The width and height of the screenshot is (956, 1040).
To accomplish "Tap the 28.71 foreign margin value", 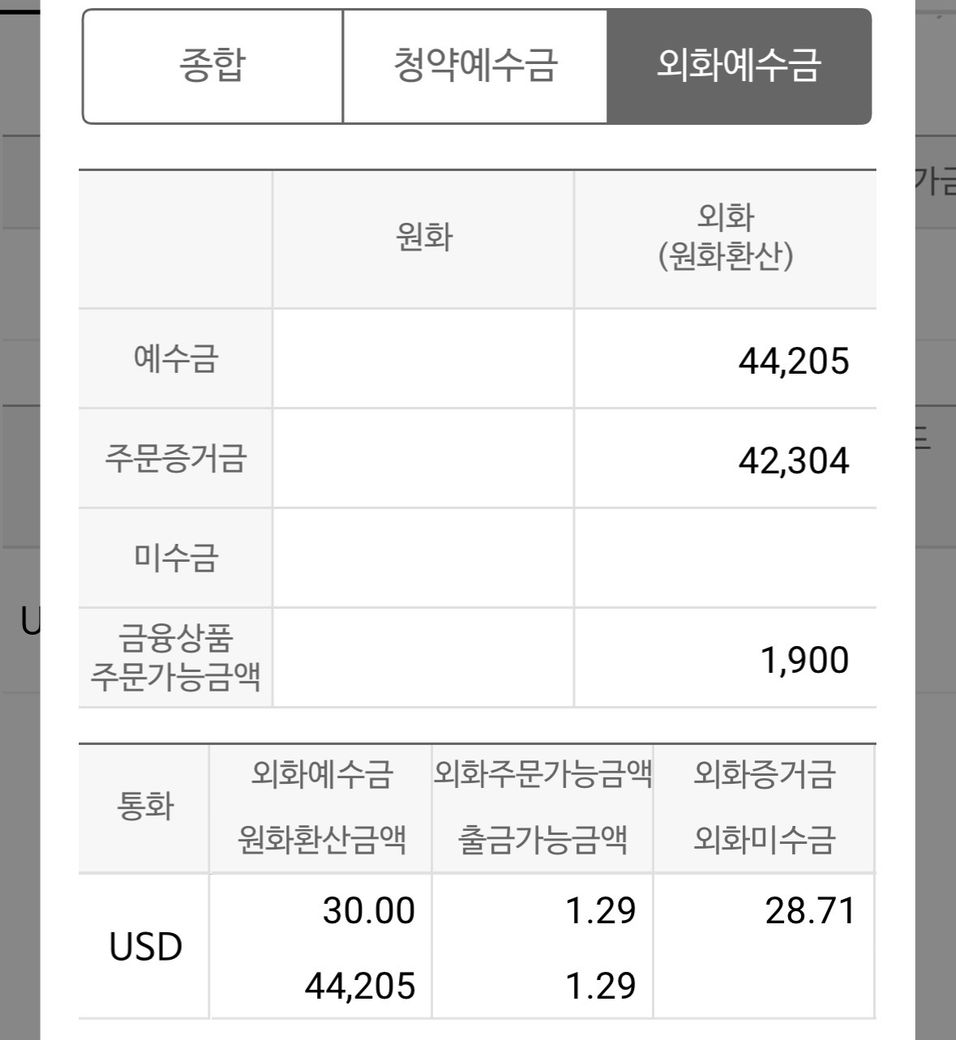I will pos(811,912).
